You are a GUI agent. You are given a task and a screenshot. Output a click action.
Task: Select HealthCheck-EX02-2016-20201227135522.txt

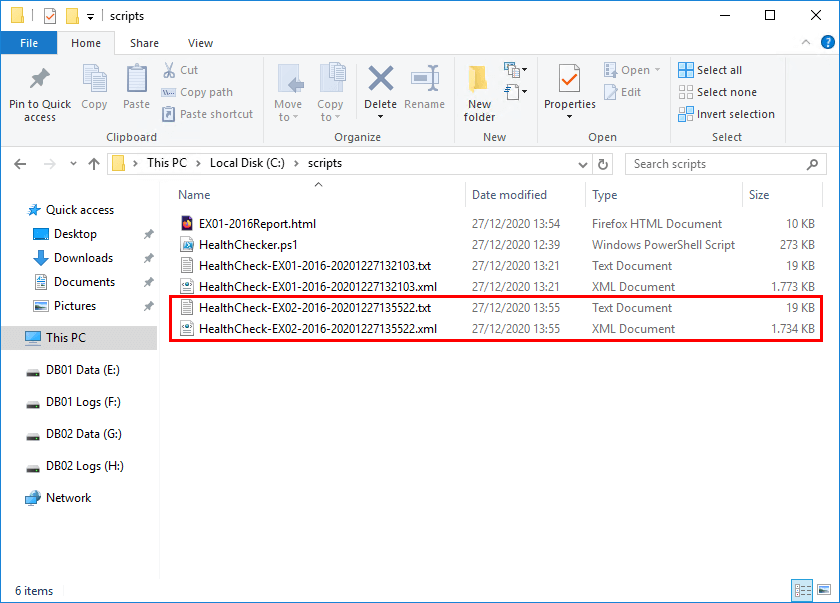[496, 307]
